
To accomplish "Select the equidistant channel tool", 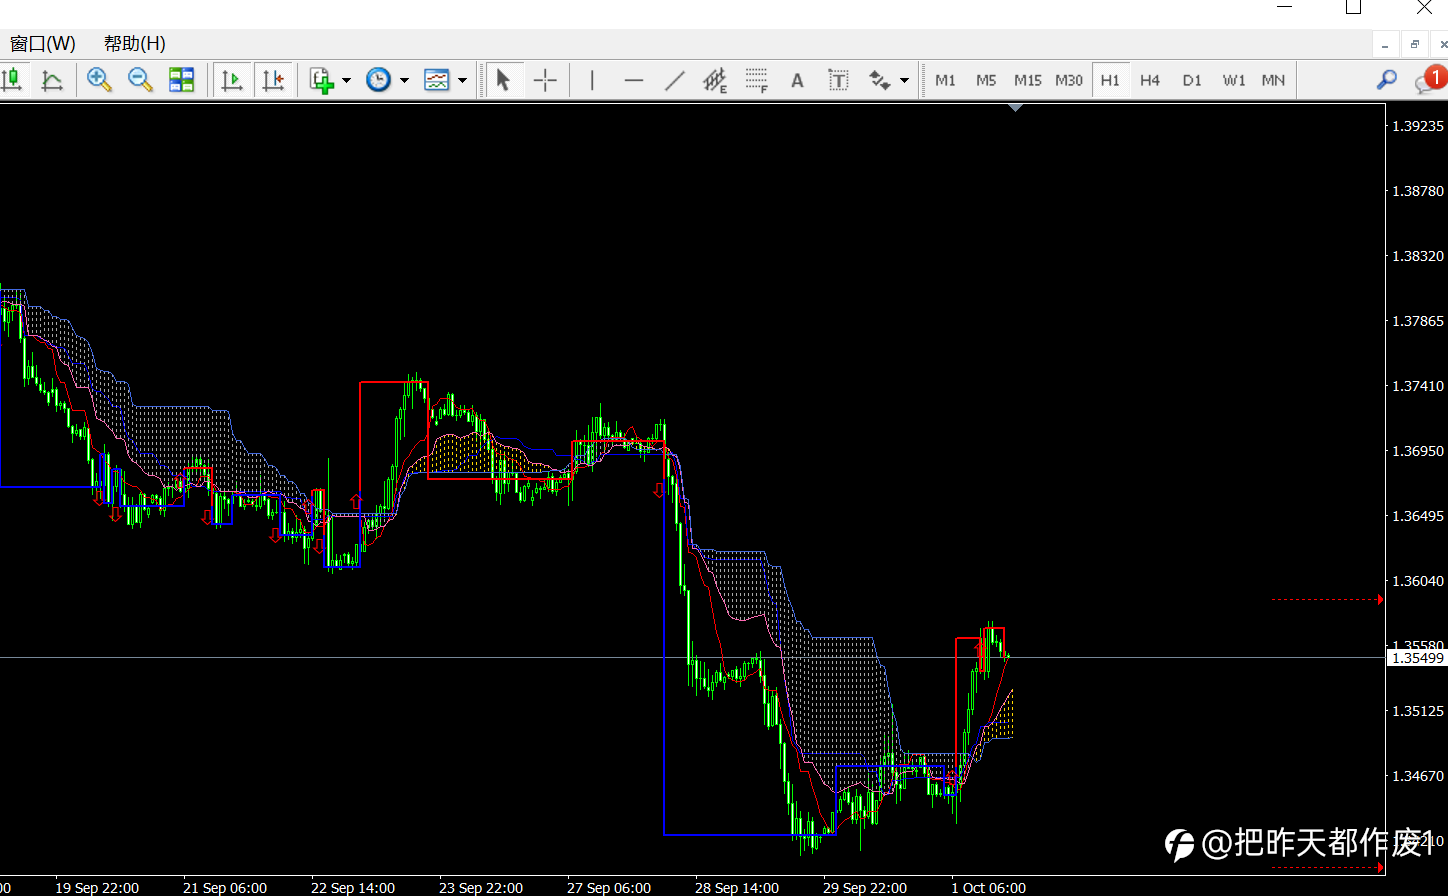I will 715,80.
